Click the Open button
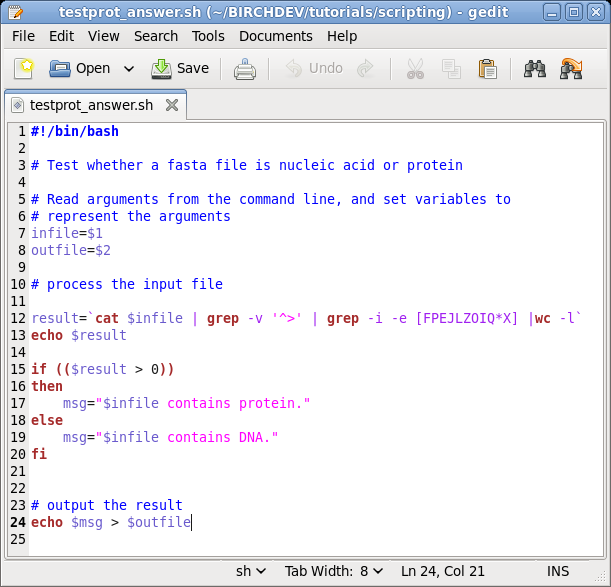The image size is (611, 587). pyautogui.click(x=80, y=69)
